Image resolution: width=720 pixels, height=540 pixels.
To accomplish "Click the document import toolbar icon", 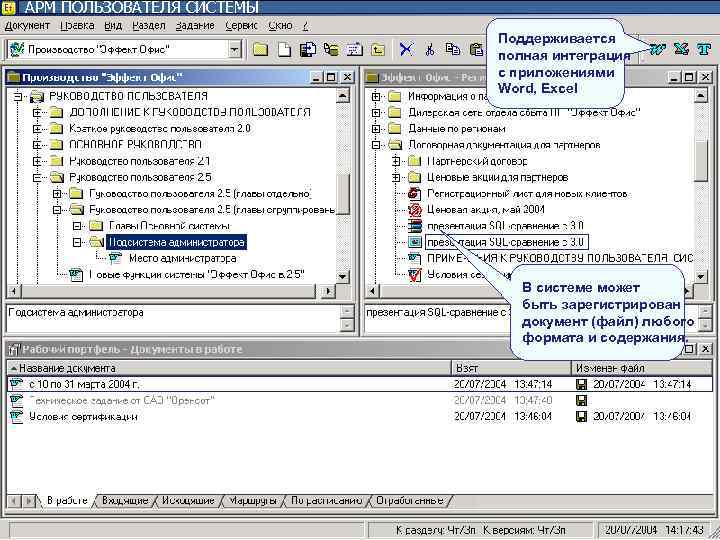I will 307,49.
